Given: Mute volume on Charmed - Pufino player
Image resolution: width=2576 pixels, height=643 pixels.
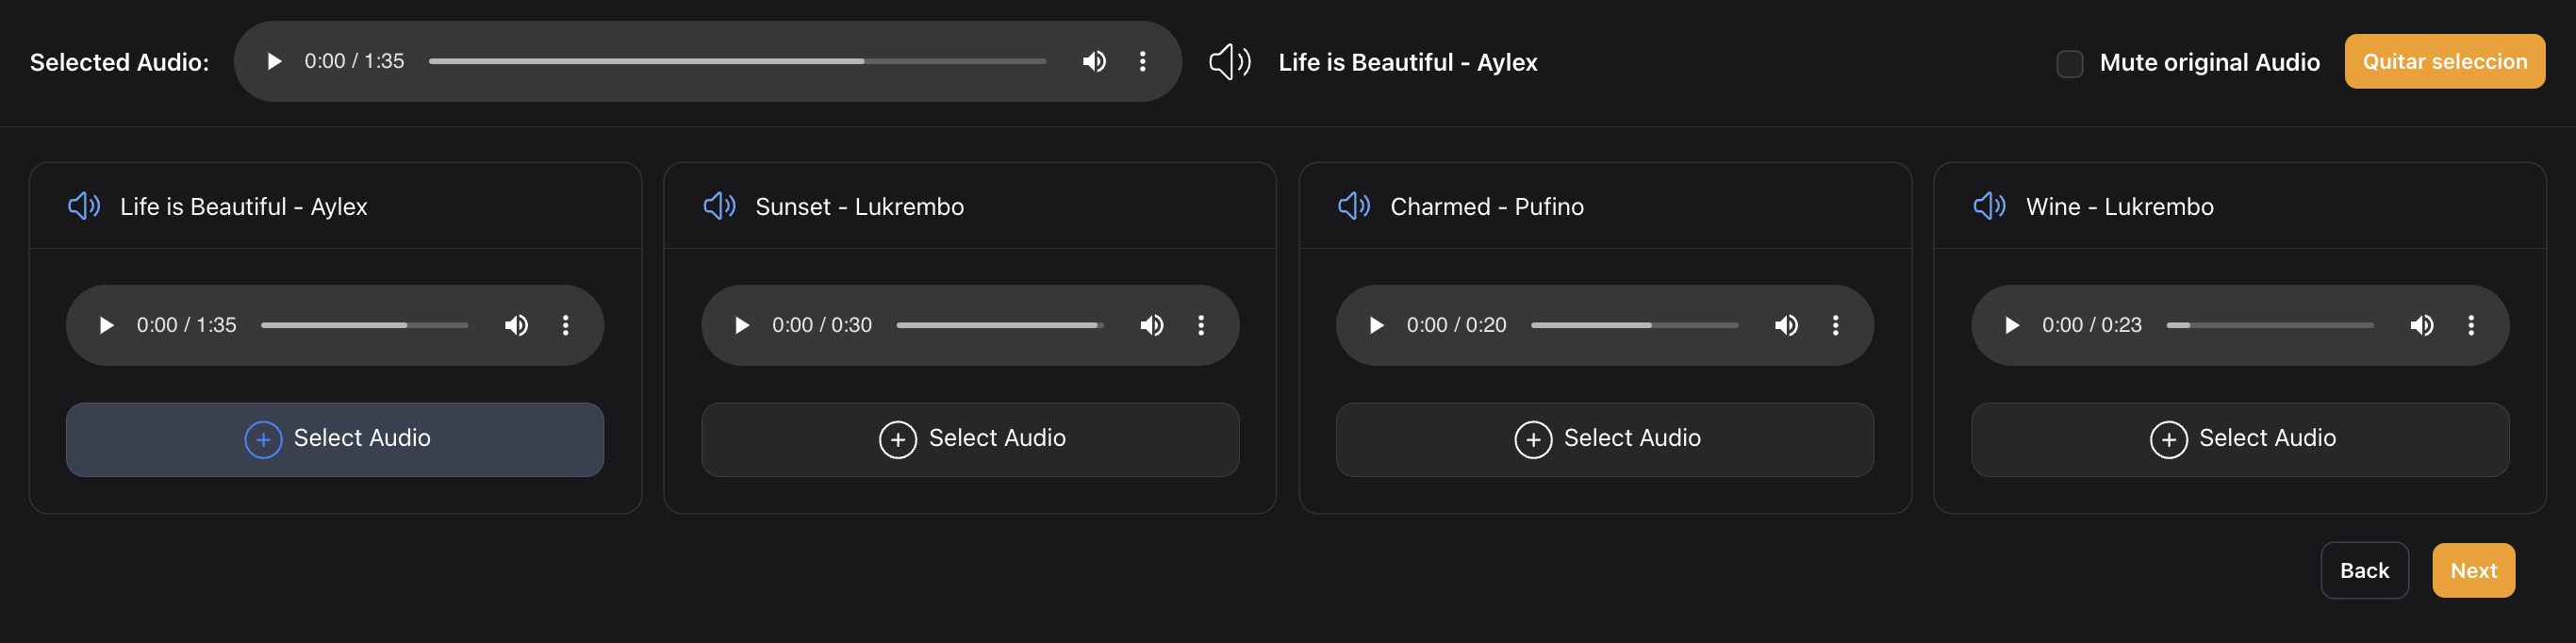Looking at the screenshot, I should [1786, 326].
